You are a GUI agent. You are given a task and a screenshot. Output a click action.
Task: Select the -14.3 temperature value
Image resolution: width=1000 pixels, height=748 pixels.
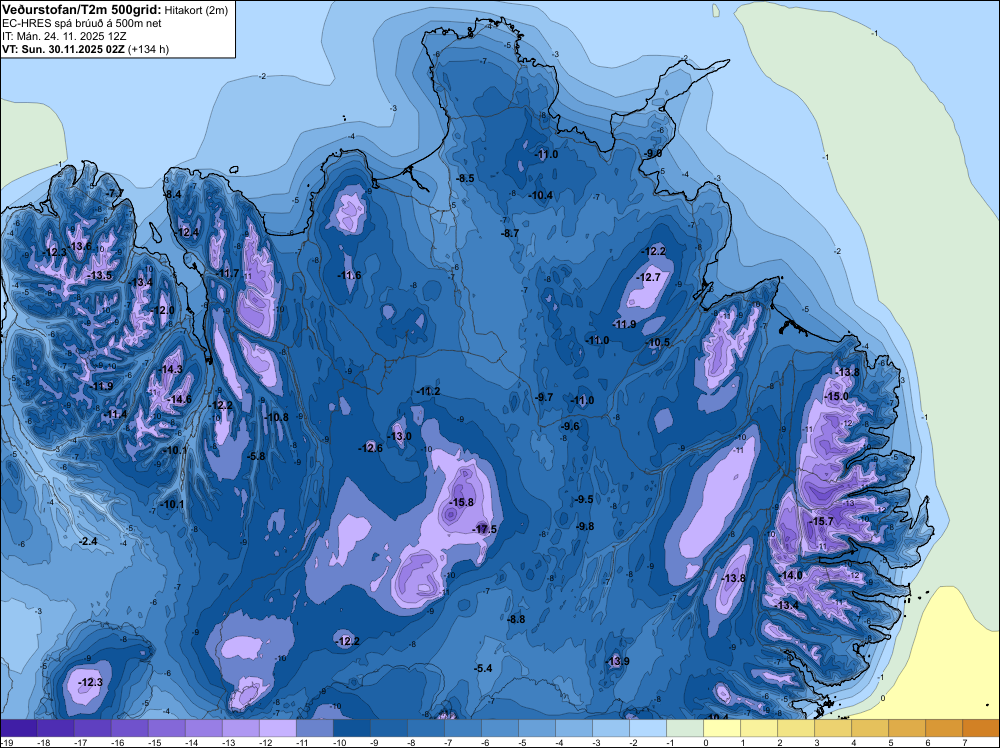tap(171, 370)
